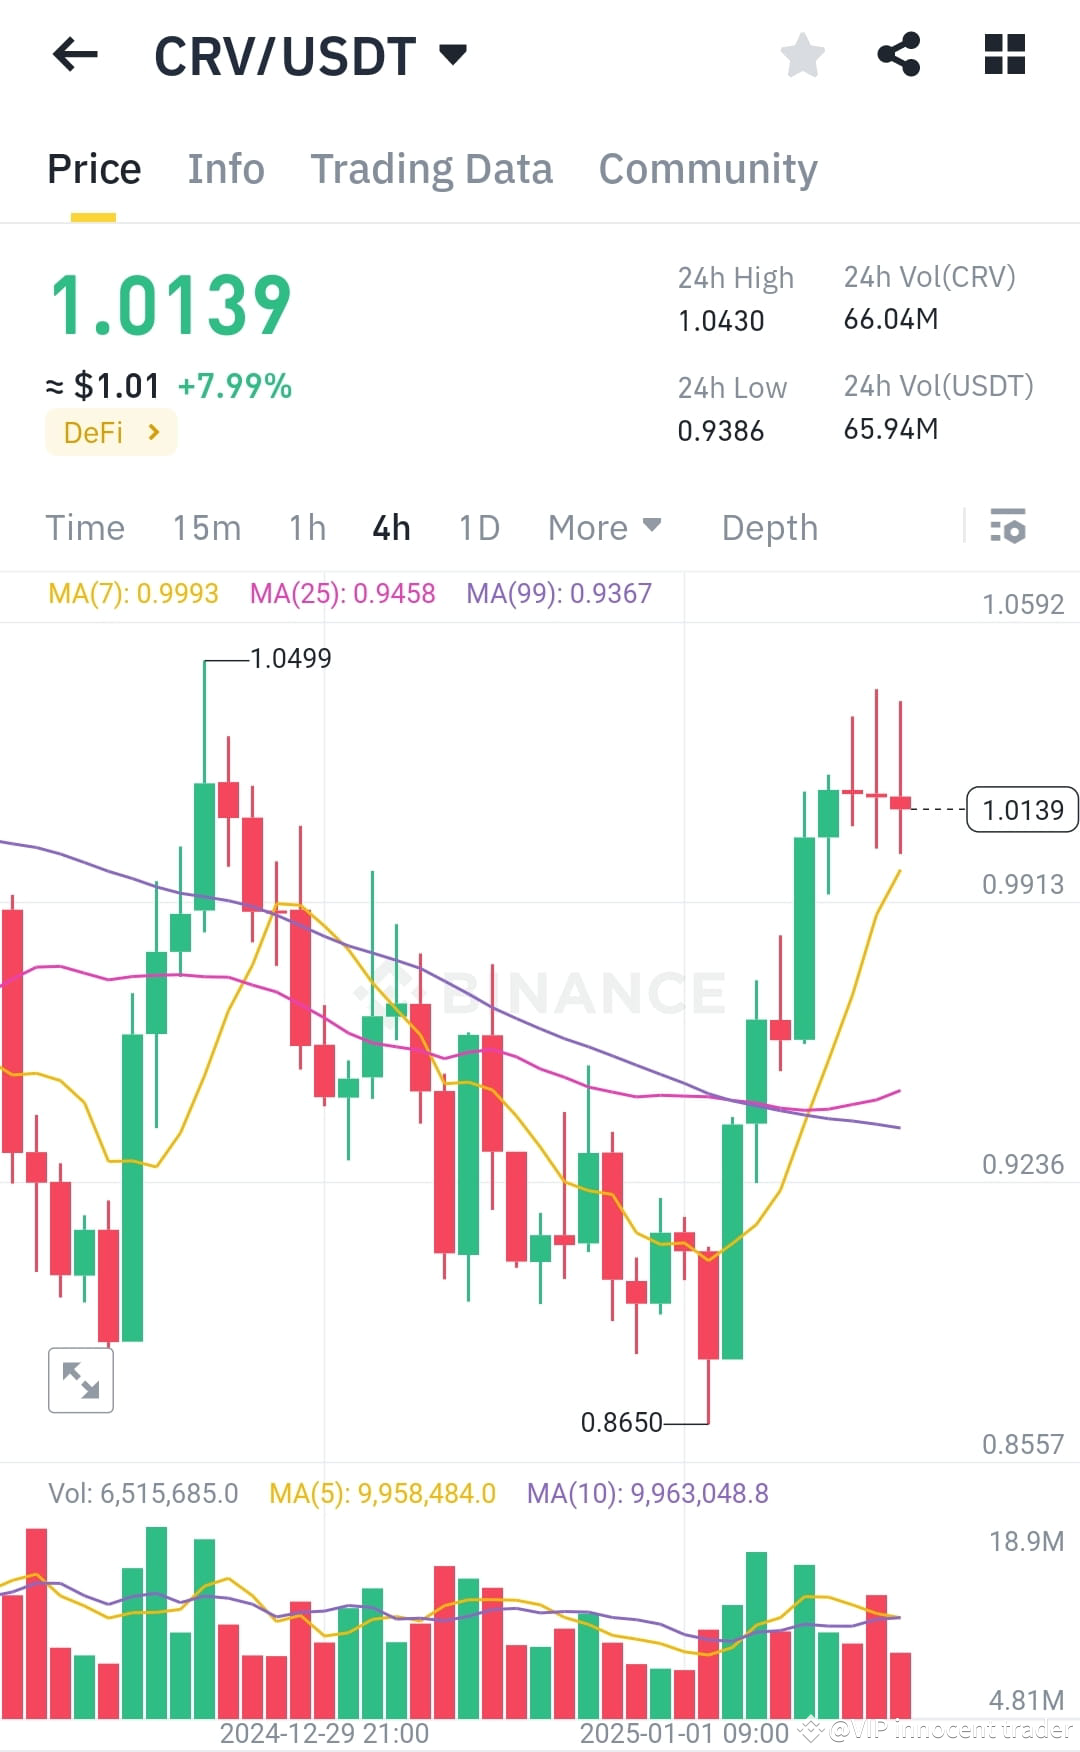The image size is (1080, 1752).
Task: Open the grid layout panel icon
Action: pyautogui.click(x=1004, y=55)
